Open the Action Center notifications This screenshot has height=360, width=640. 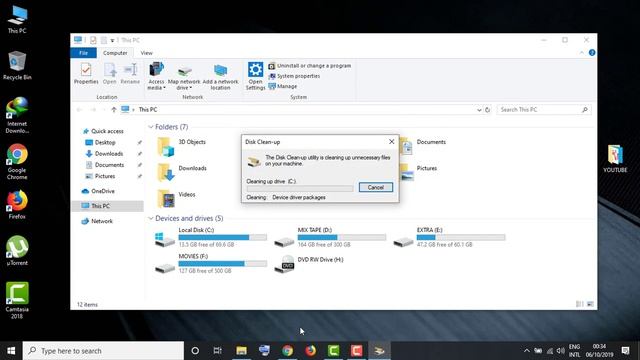(625, 351)
